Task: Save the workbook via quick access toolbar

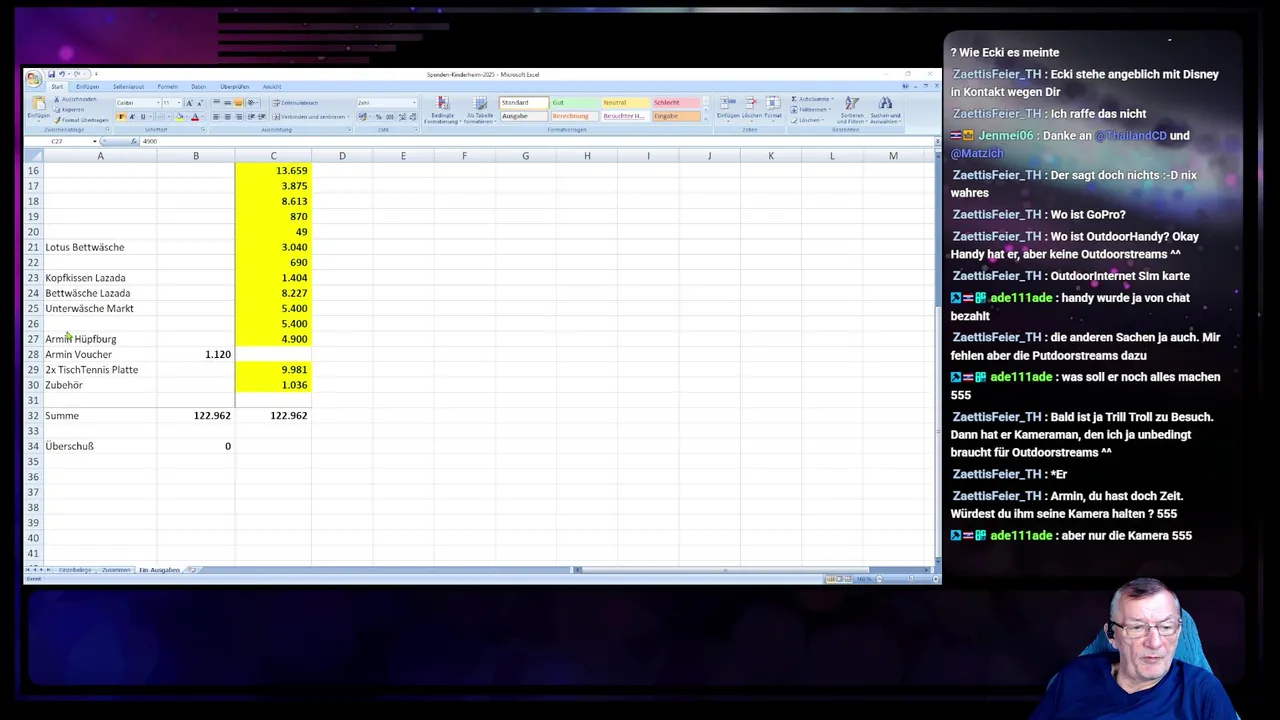Action: (51, 74)
